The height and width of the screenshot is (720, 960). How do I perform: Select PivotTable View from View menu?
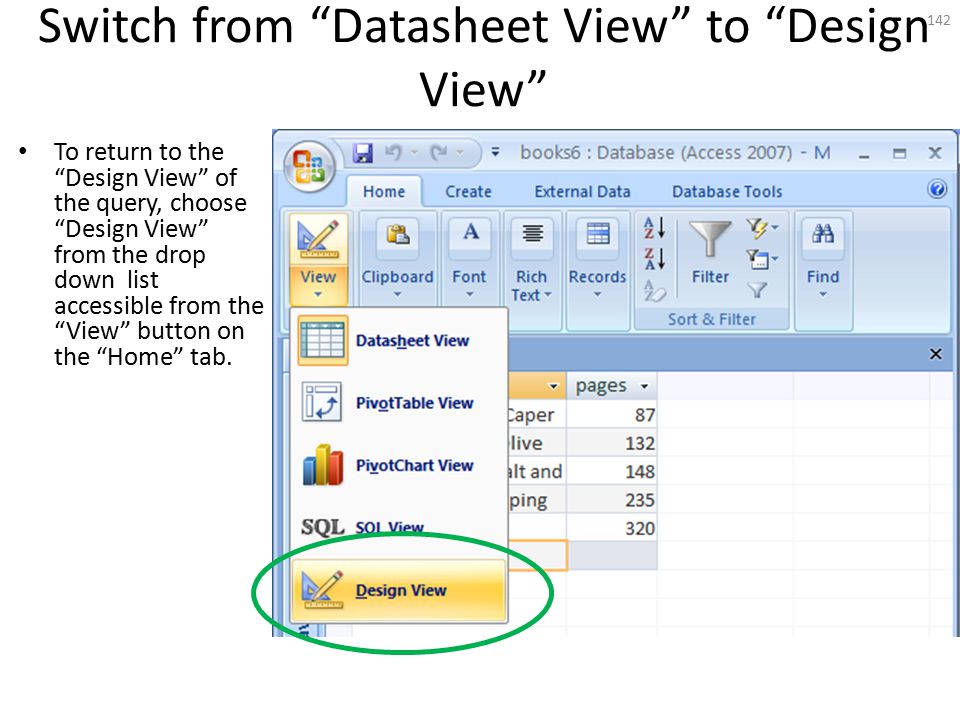coord(399,403)
